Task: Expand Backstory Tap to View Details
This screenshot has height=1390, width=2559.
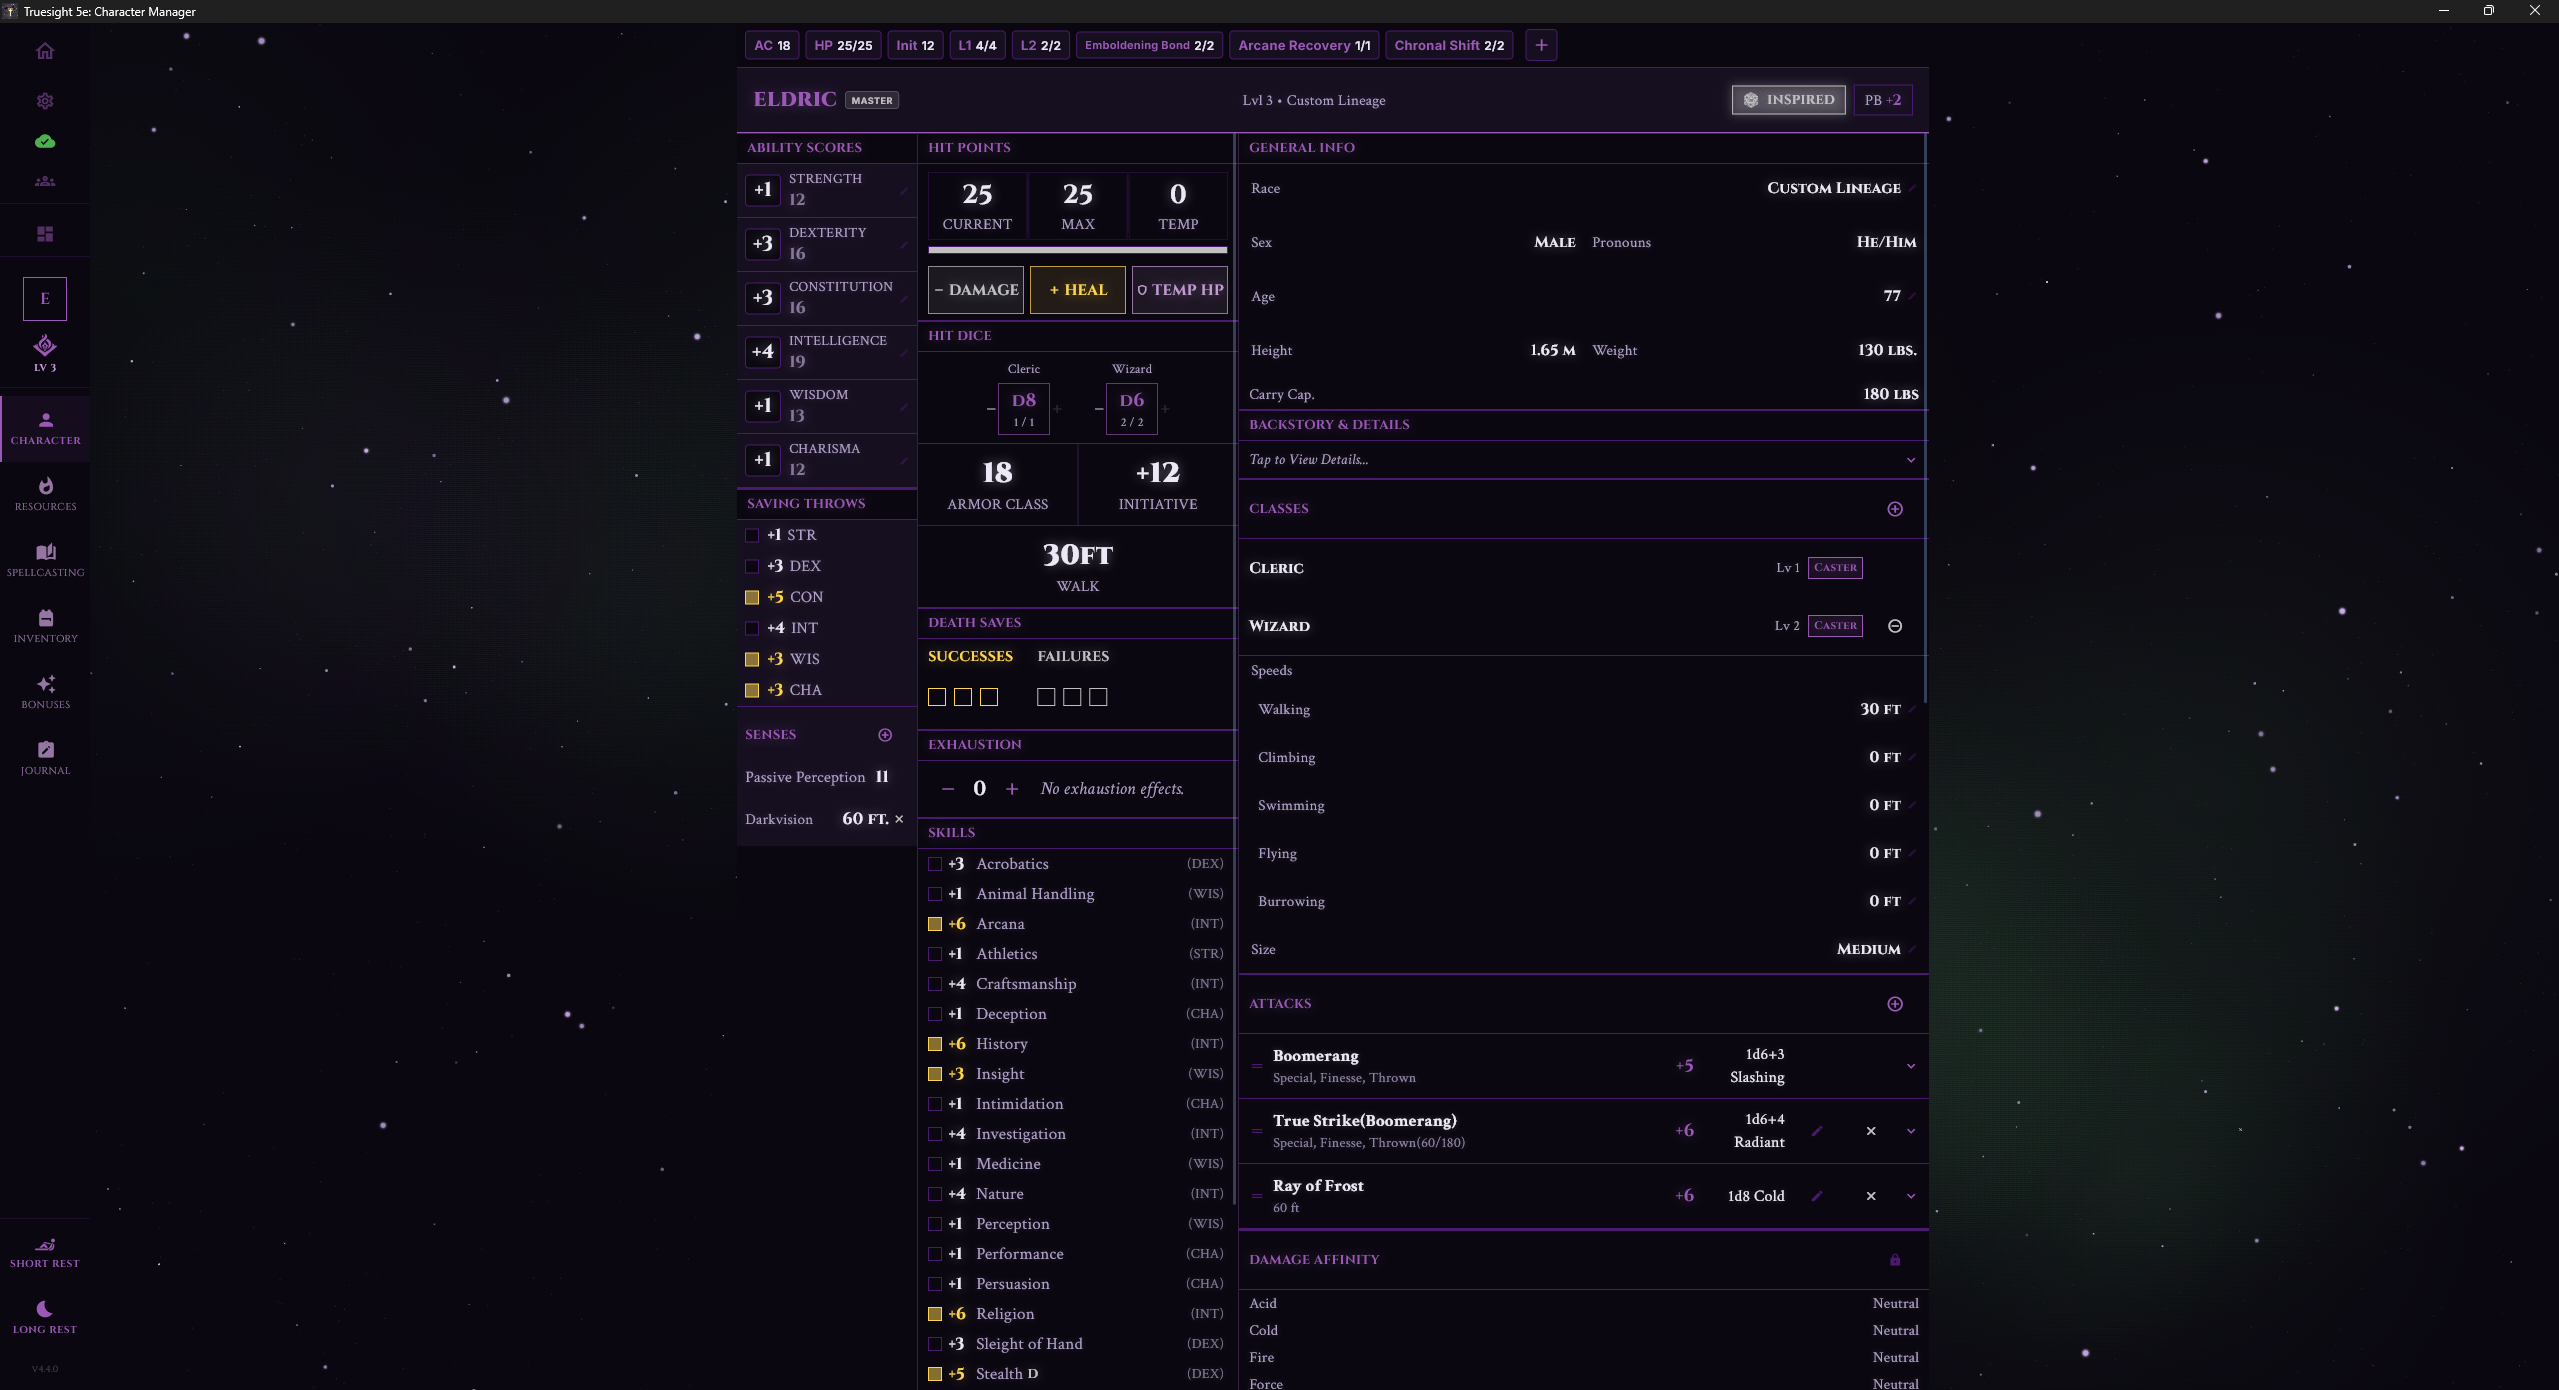Action: 1581,460
